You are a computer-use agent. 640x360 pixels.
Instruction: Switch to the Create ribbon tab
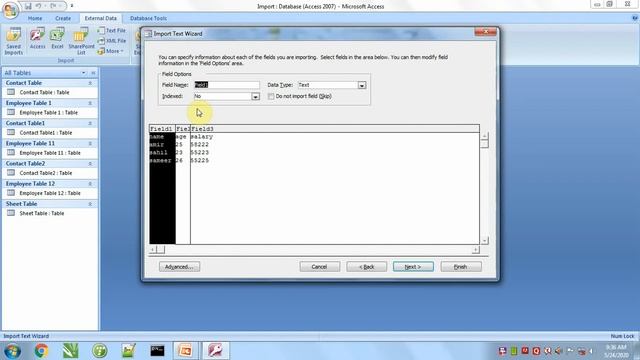63,18
